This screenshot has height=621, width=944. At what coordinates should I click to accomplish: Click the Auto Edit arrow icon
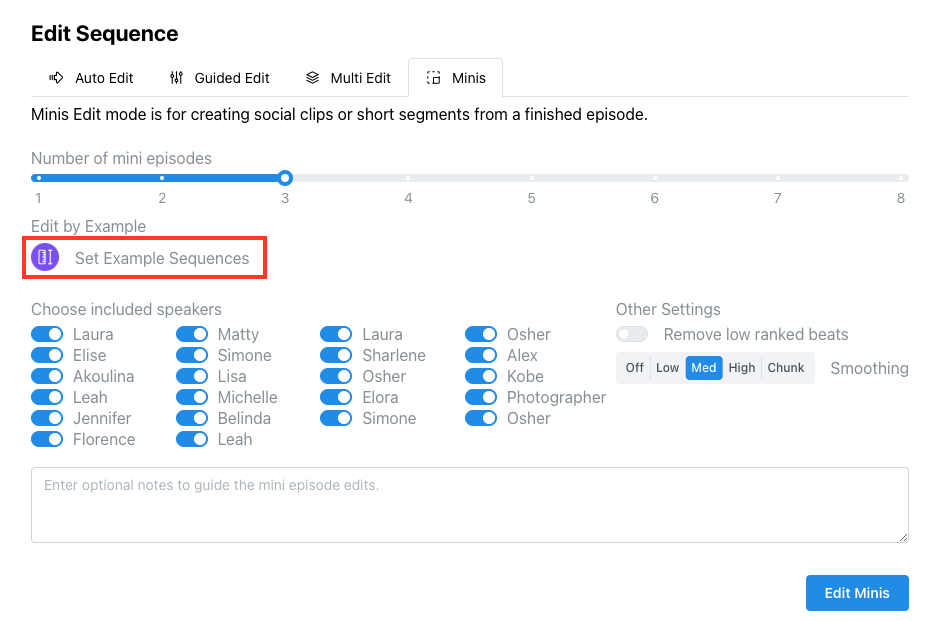[56, 78]
